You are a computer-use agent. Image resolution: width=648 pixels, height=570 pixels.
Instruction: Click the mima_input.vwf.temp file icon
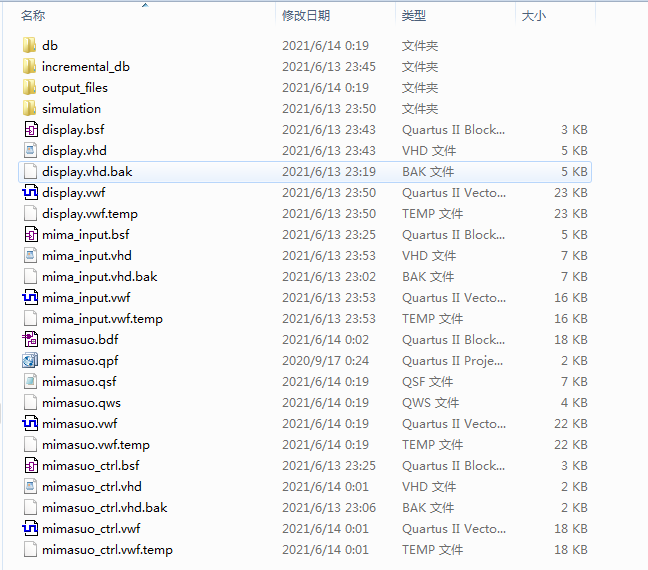[x=30, y=319]
